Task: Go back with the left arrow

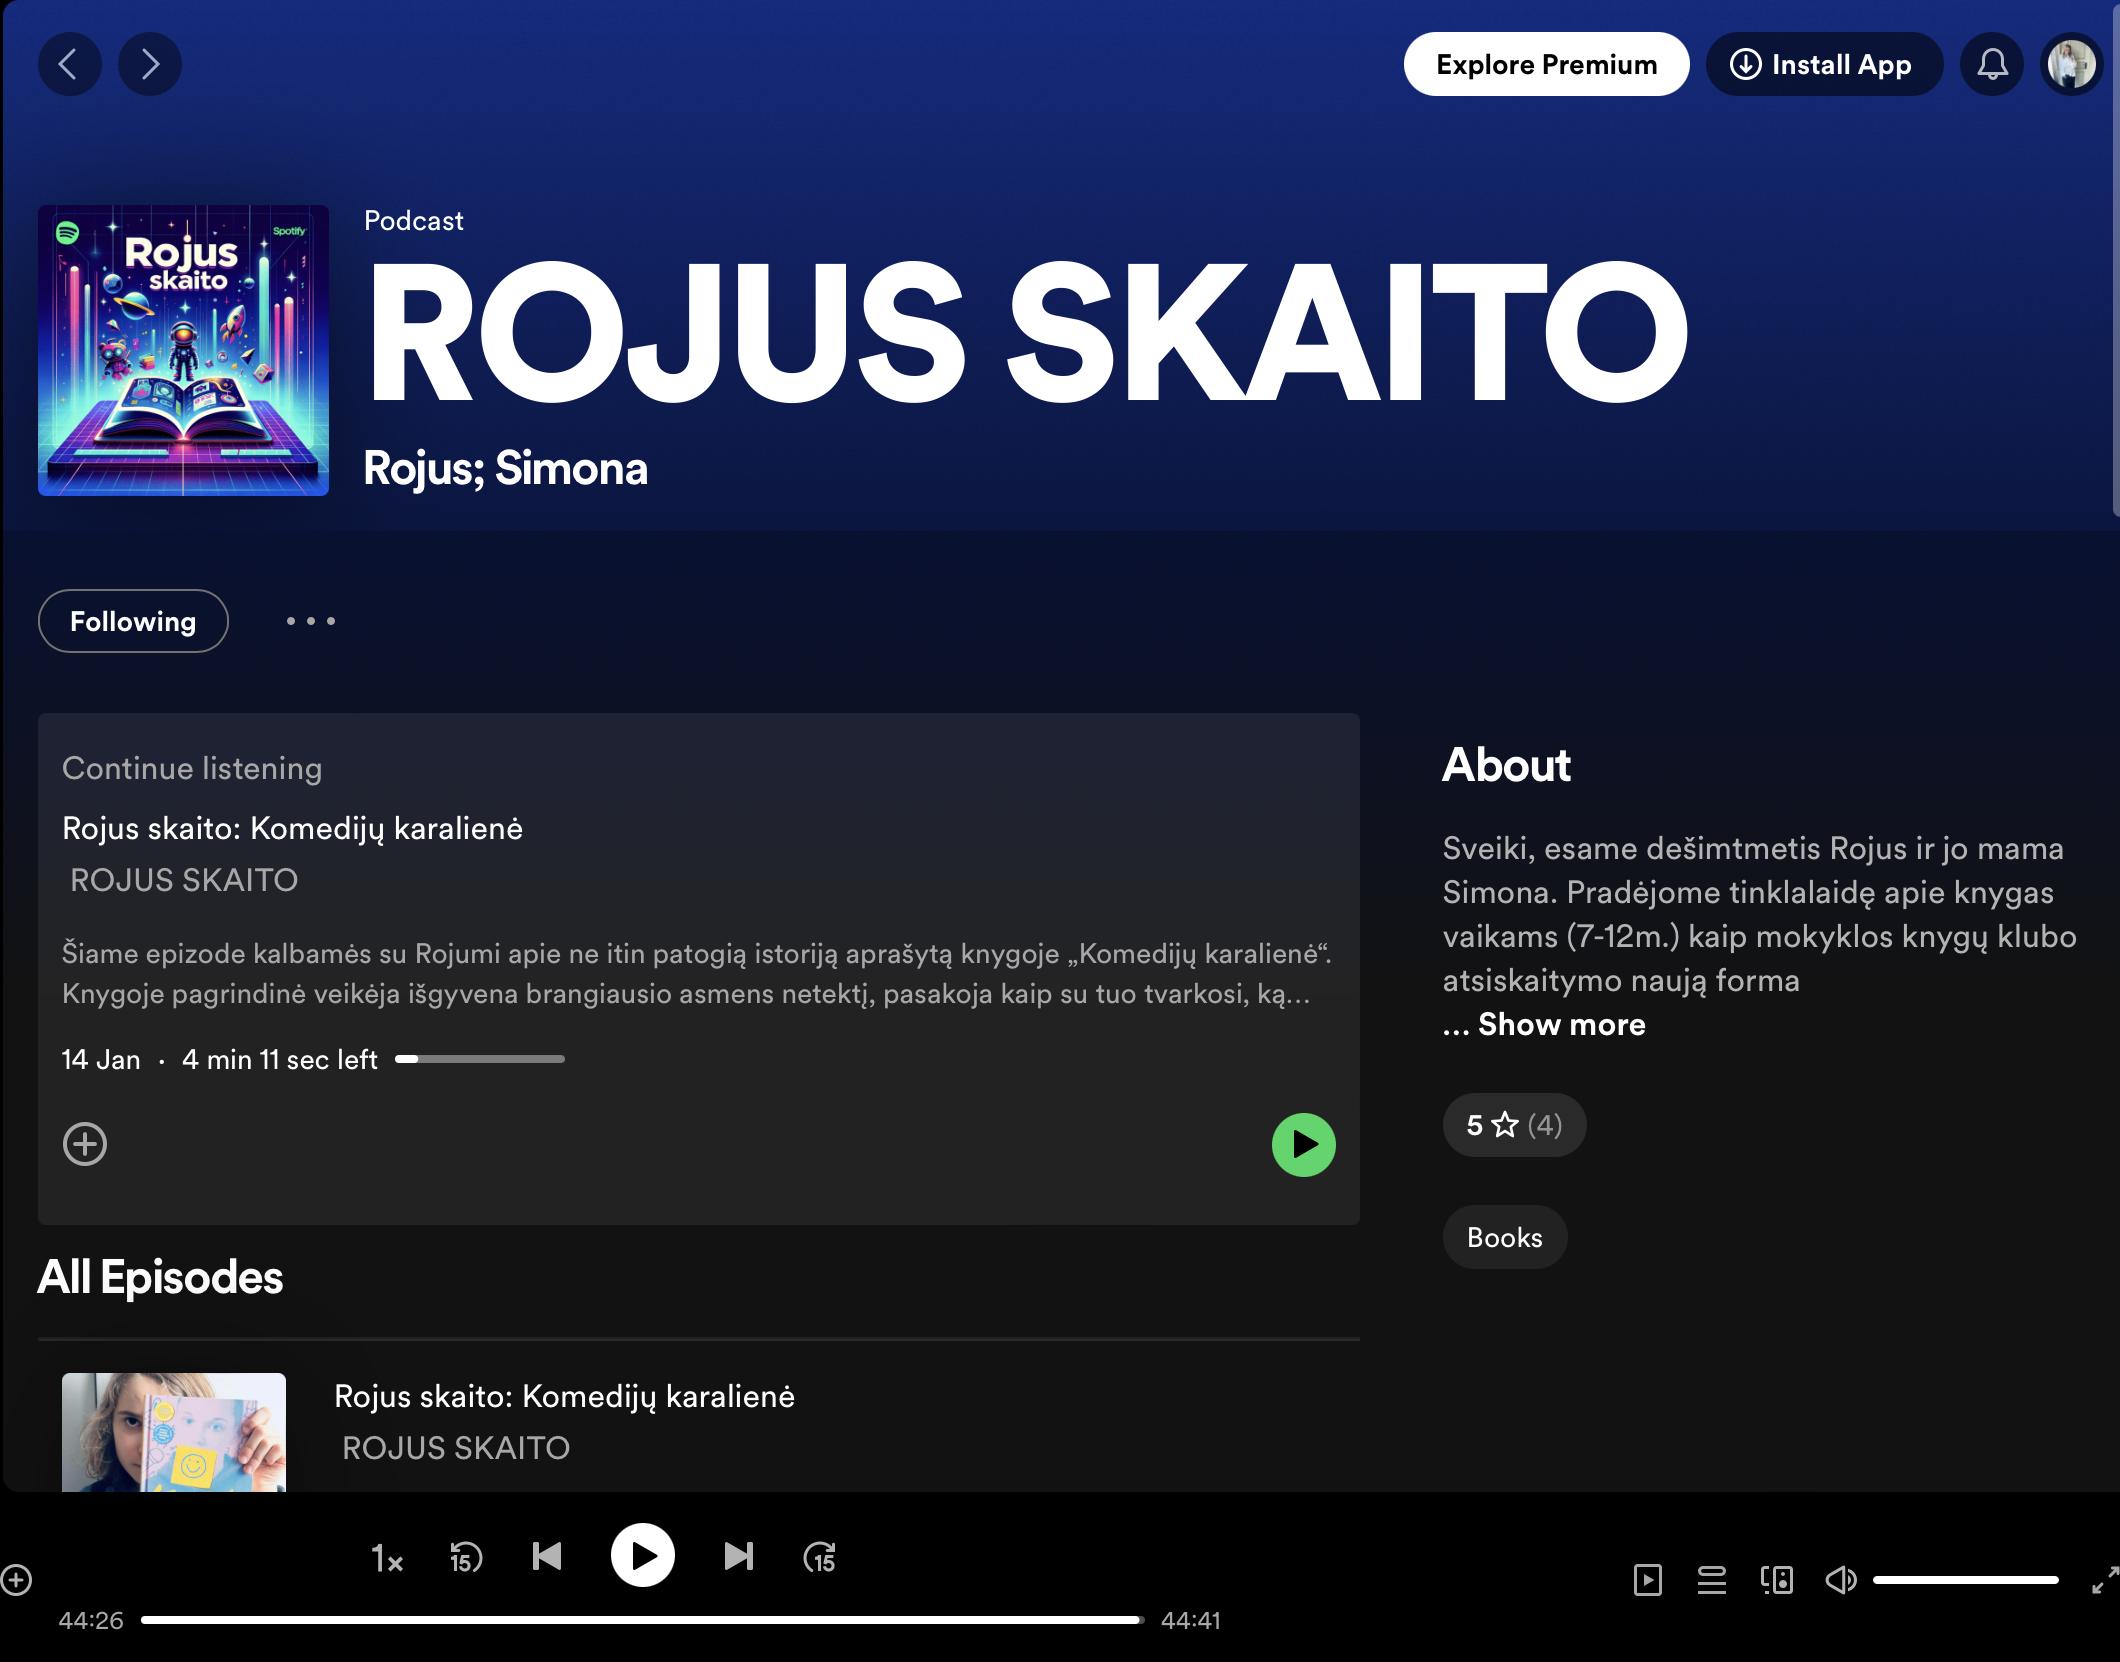Action: 69,65
